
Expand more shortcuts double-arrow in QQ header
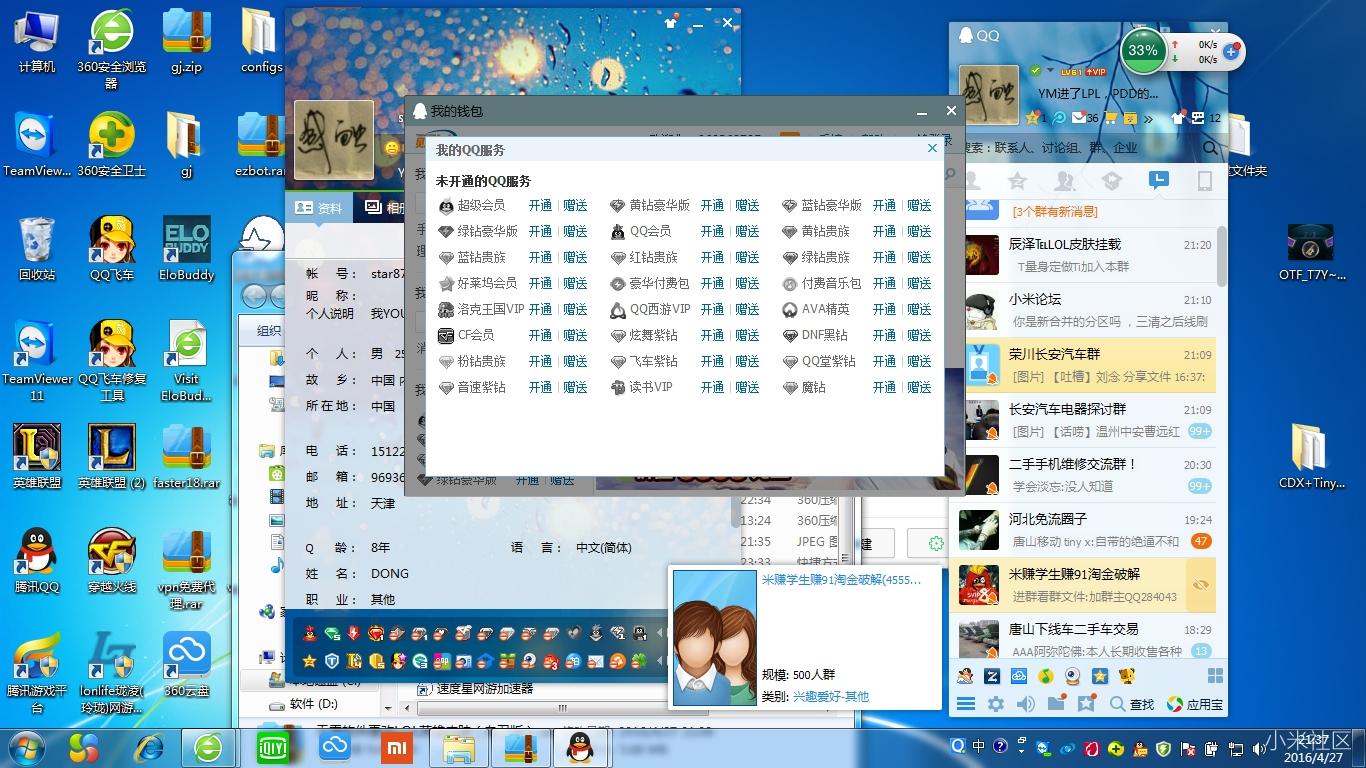coord(1148,118)
